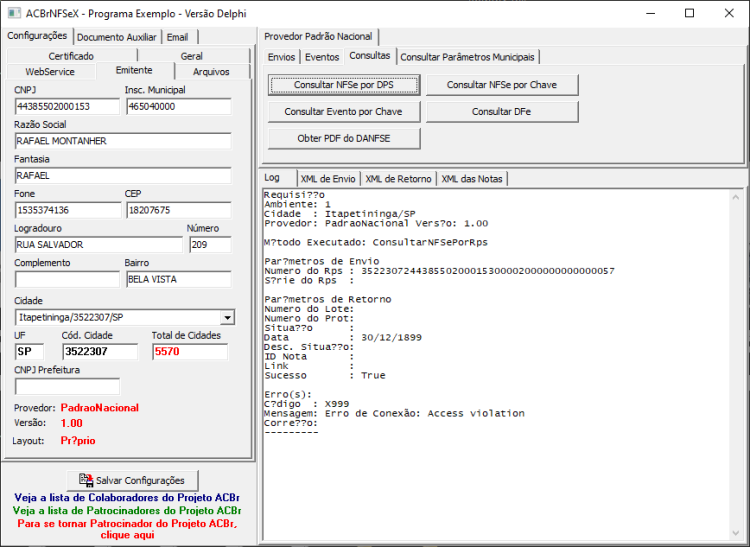Click the 'Data : 30/12/1899' log line
This screenshot has width=750, height=547.
click(x=343, y=338)
